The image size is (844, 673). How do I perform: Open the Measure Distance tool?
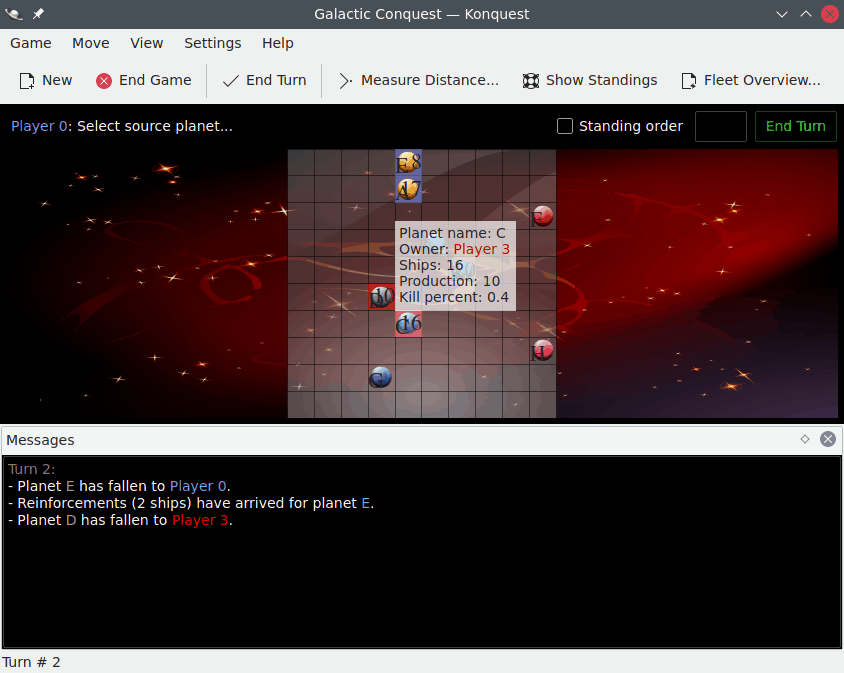click(x=419, y=80)
